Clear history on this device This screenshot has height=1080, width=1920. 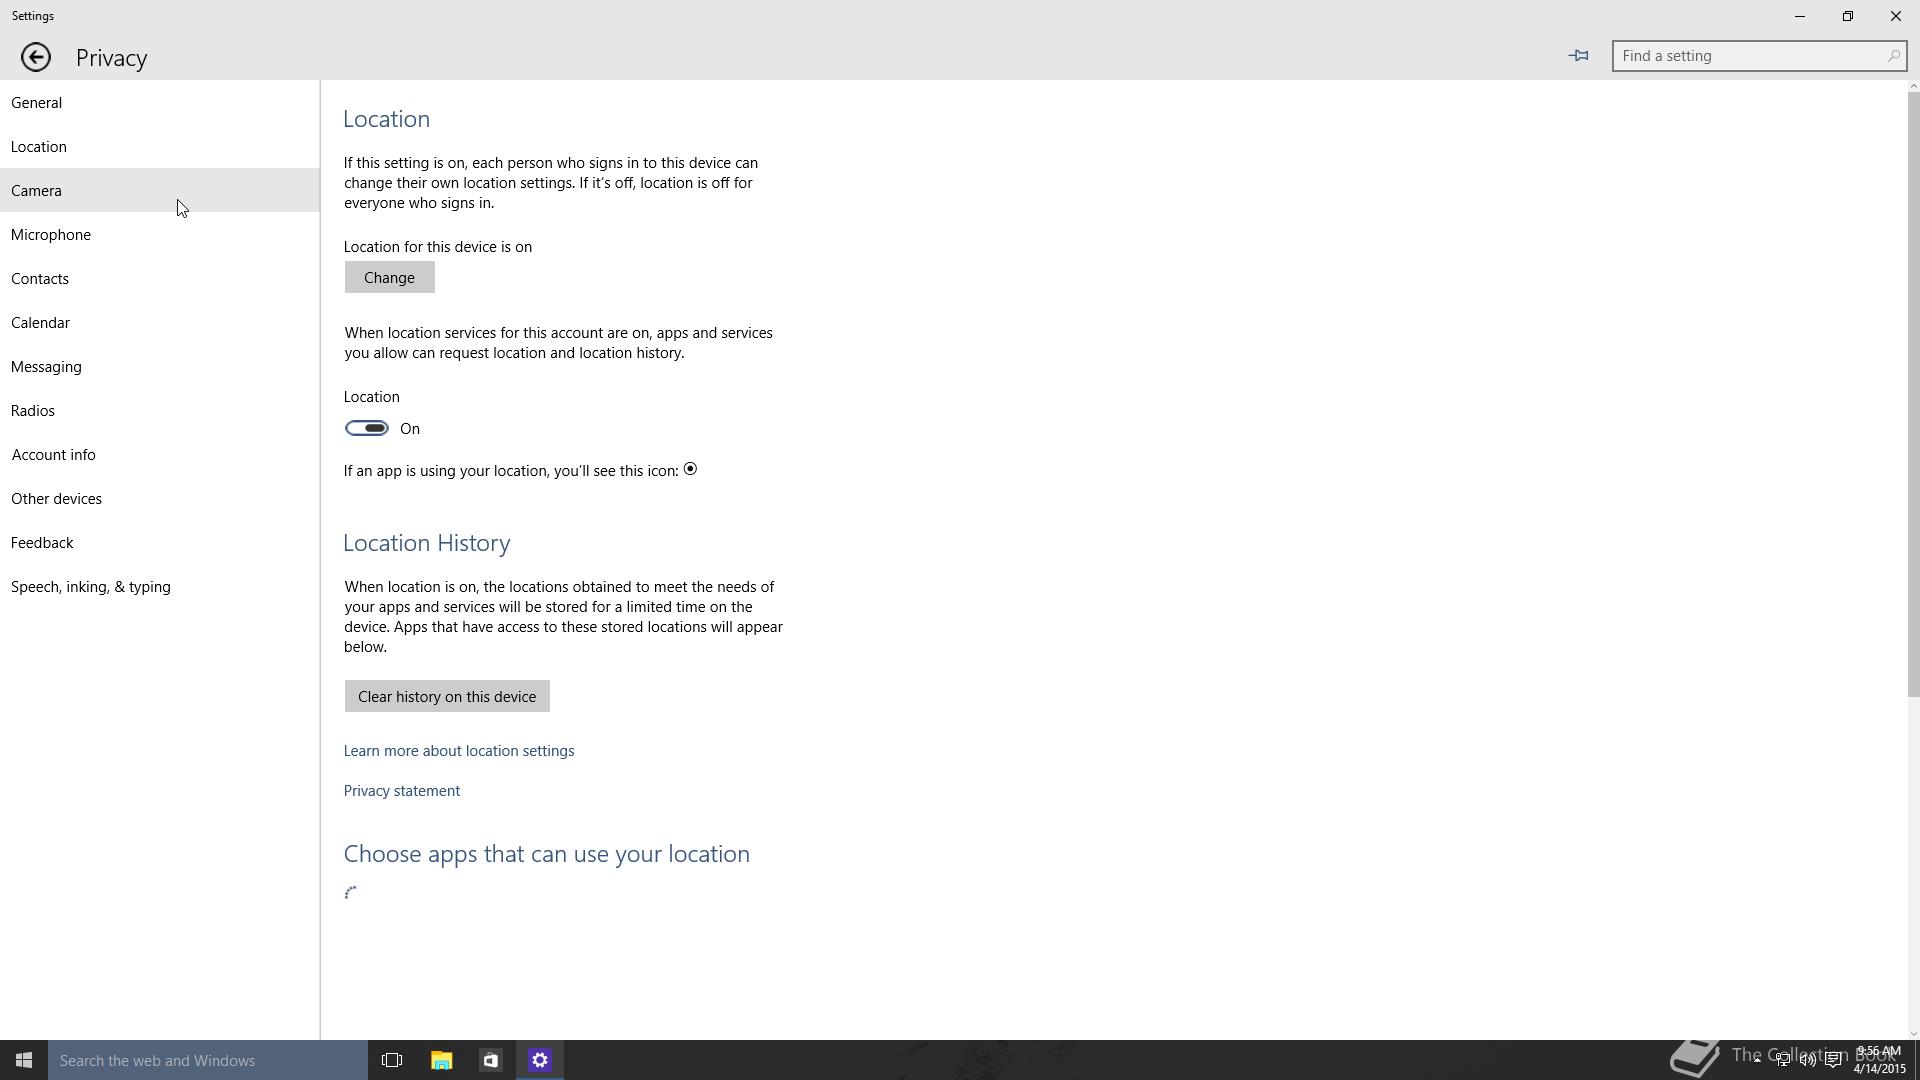447,696
